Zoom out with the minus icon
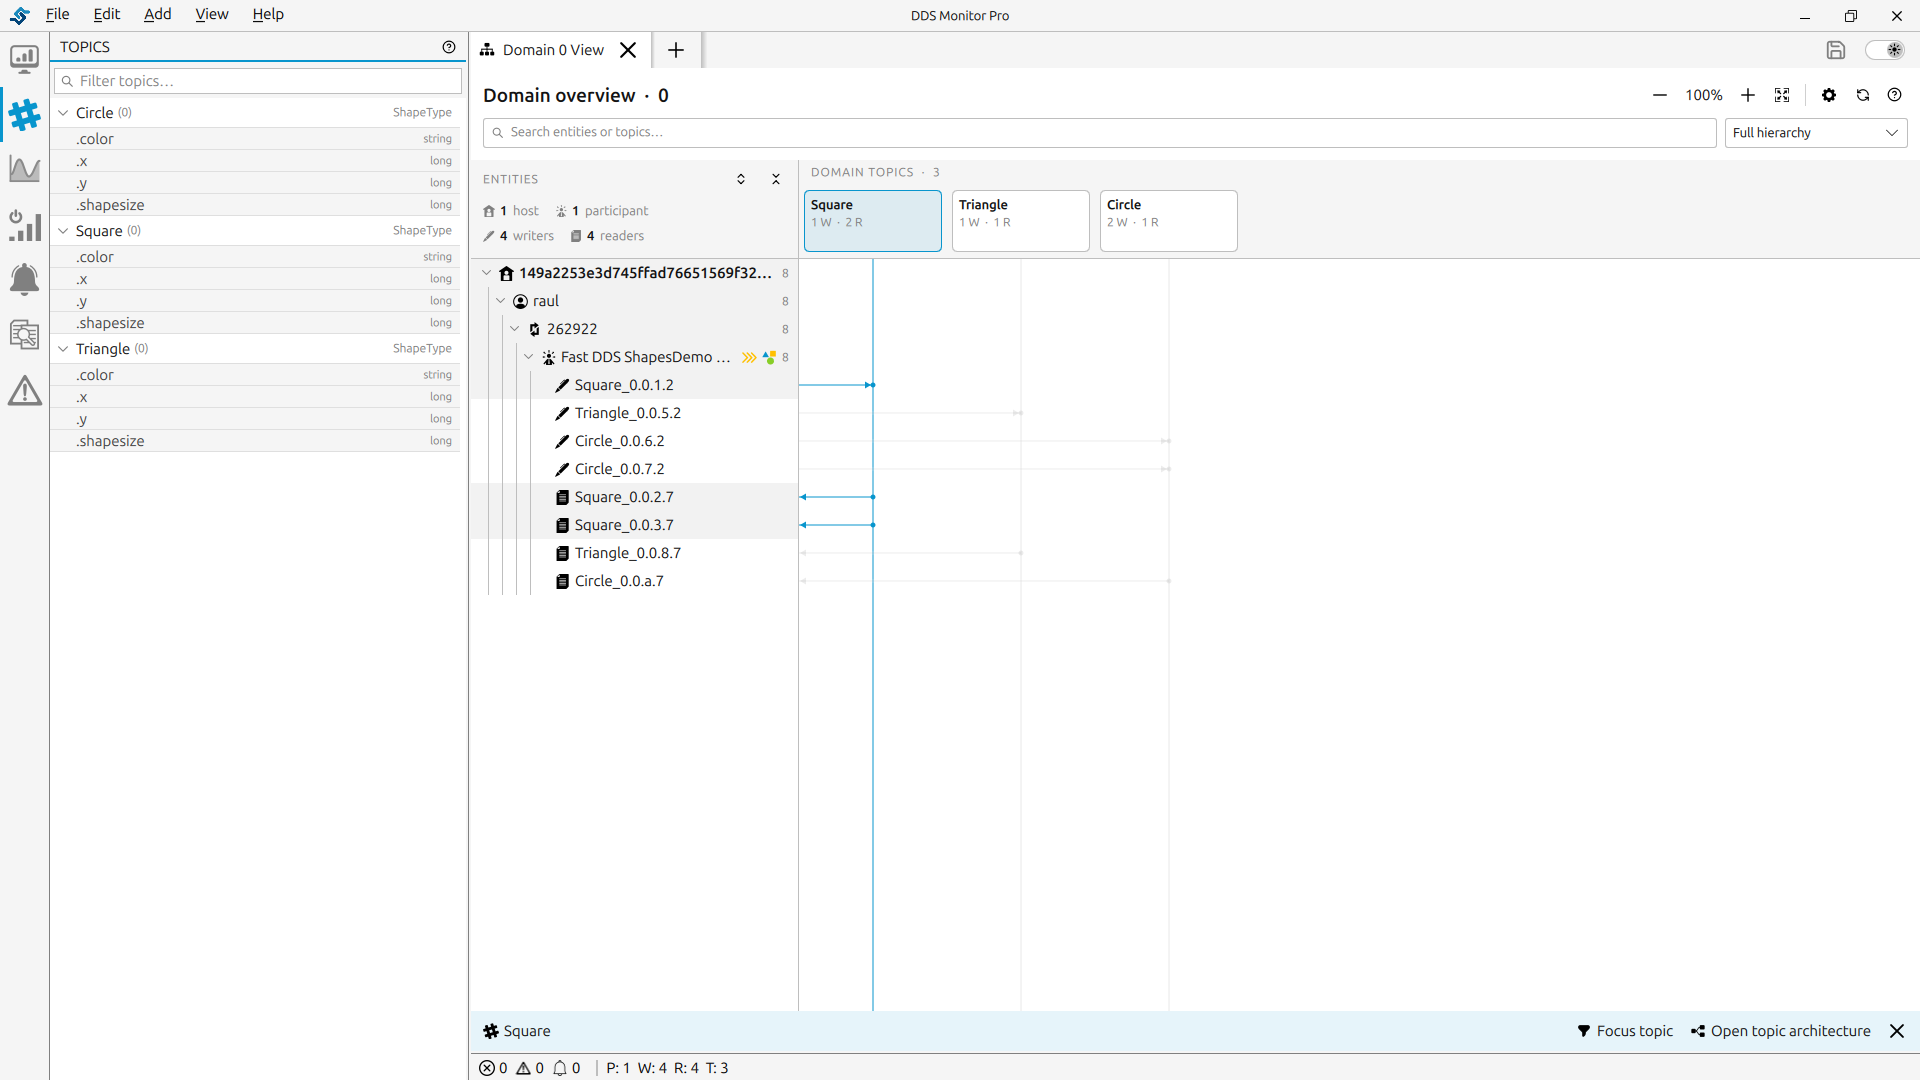 (x=1660, y=95)
